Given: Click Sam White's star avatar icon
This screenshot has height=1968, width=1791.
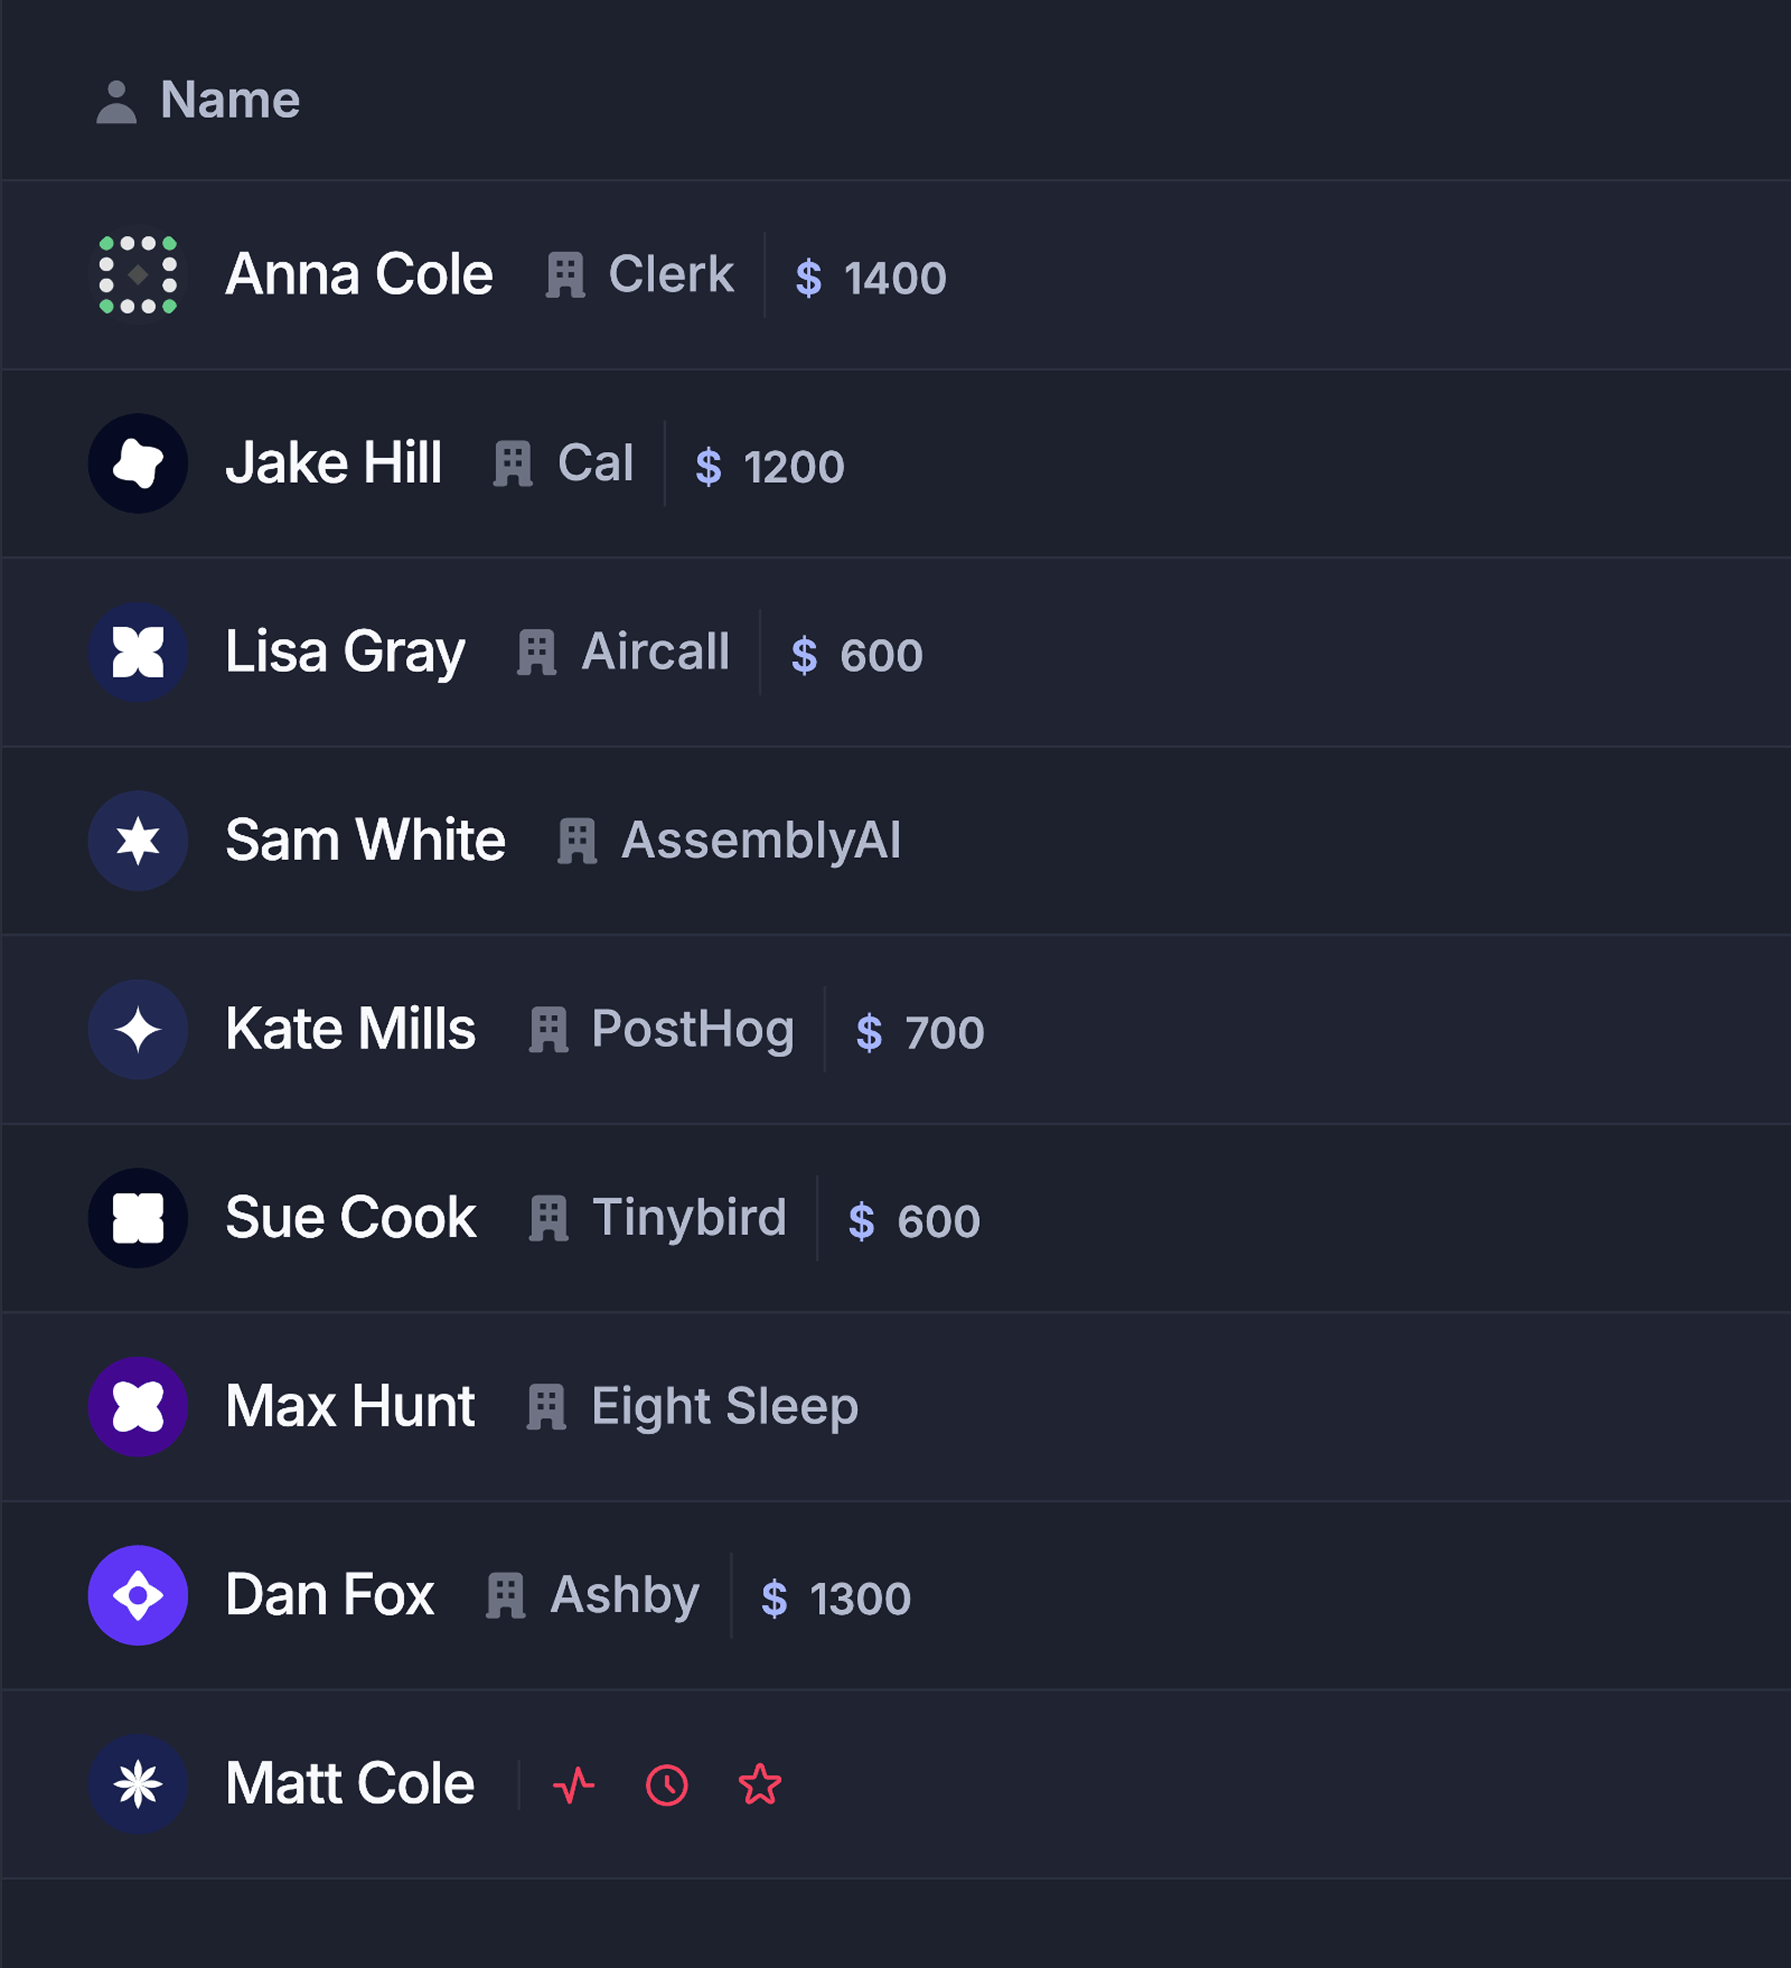Looking at the screenshot, I should [138, 841].
